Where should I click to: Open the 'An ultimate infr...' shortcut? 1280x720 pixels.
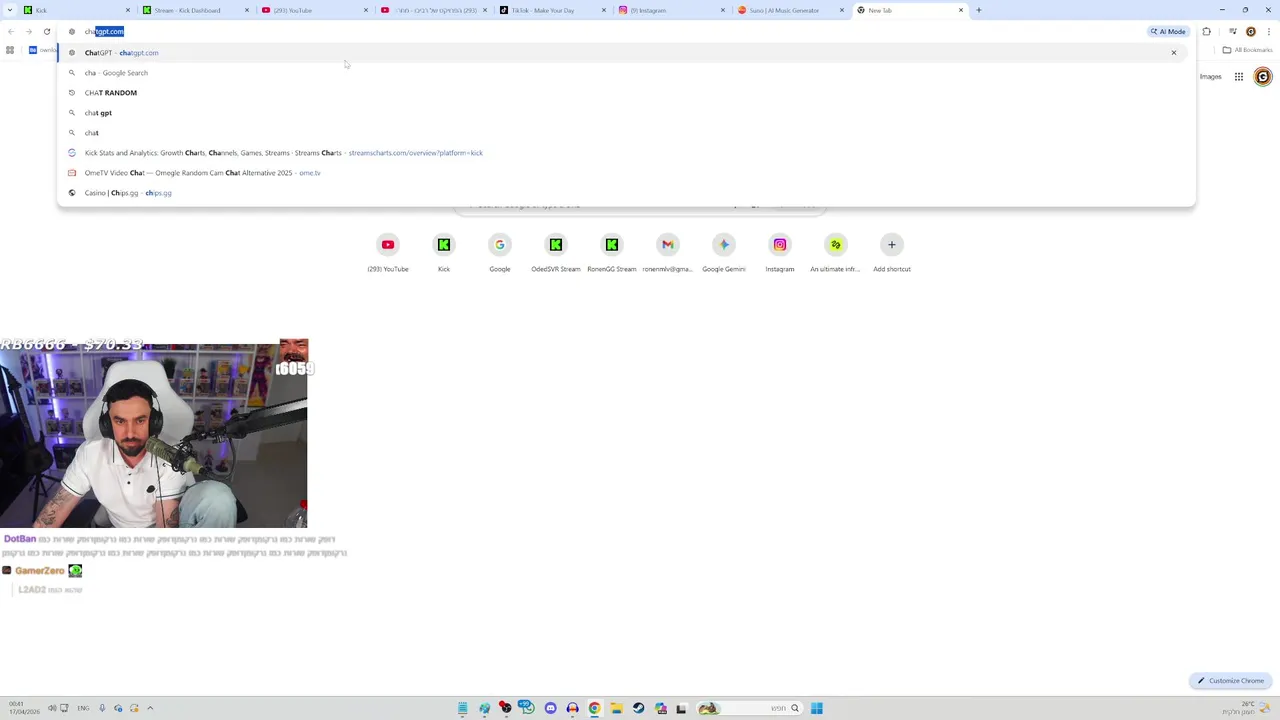836,253
